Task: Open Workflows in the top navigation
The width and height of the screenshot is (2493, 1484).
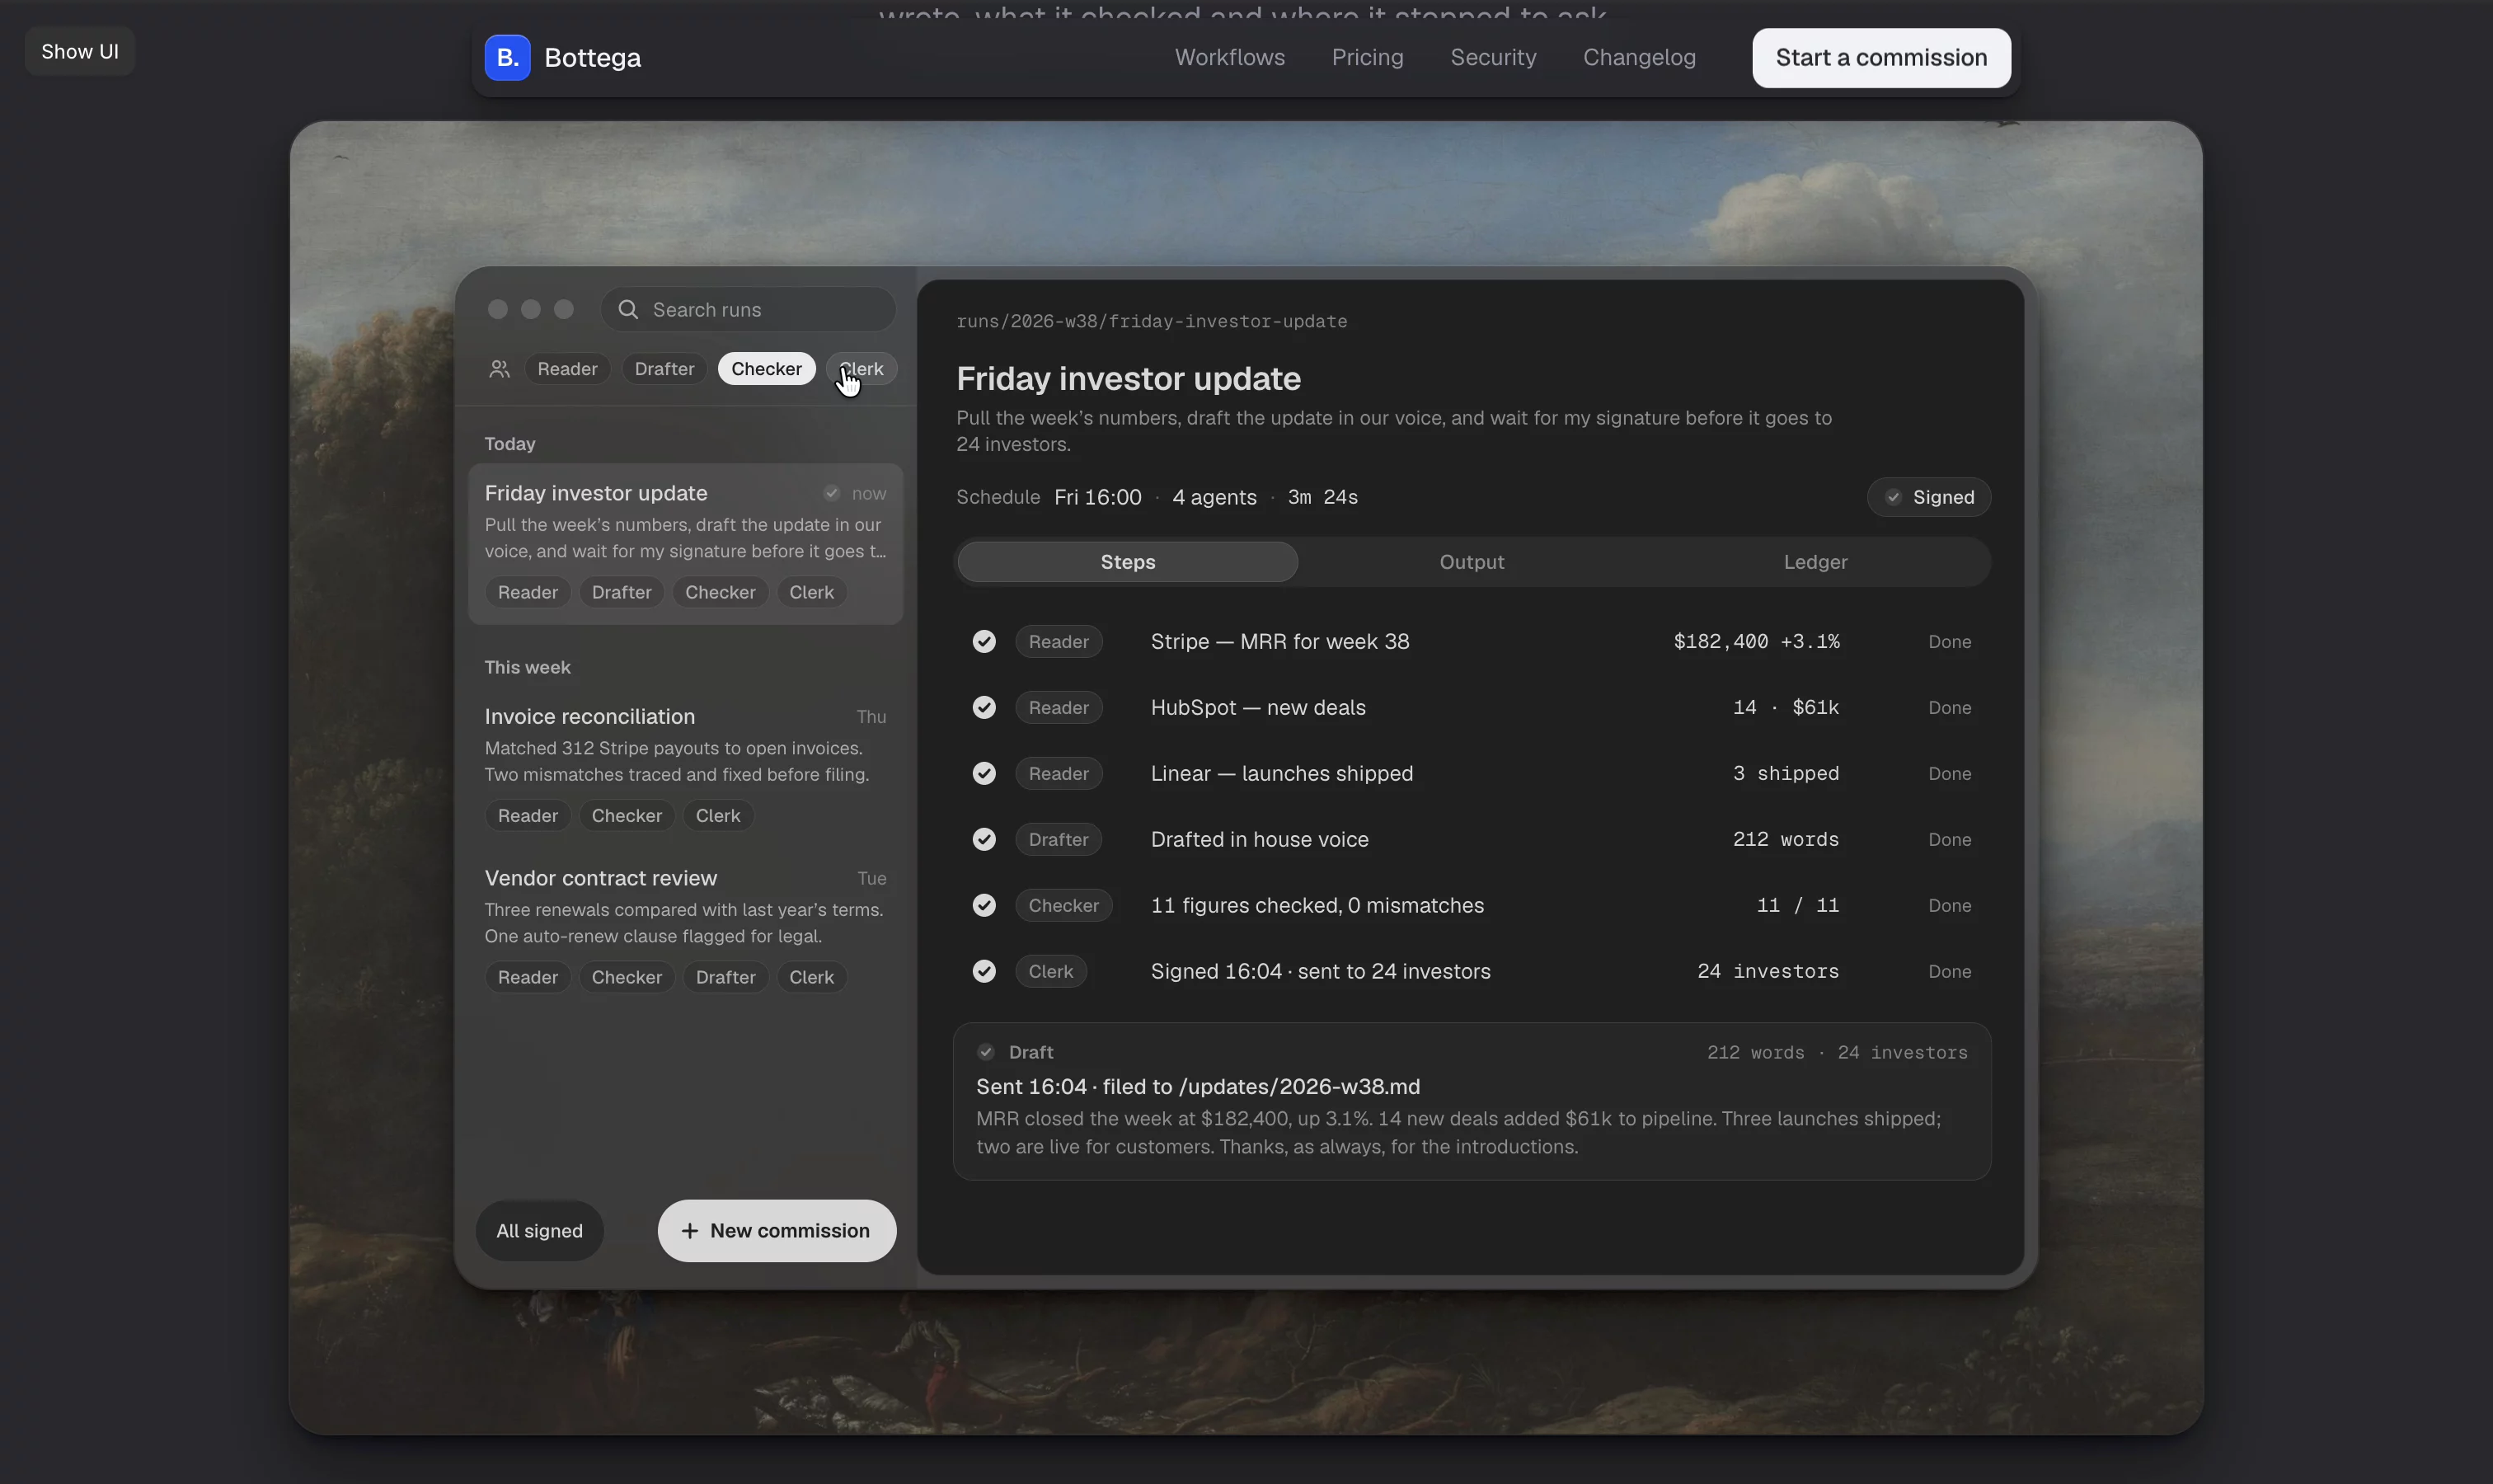Action: pos(1229,58)
